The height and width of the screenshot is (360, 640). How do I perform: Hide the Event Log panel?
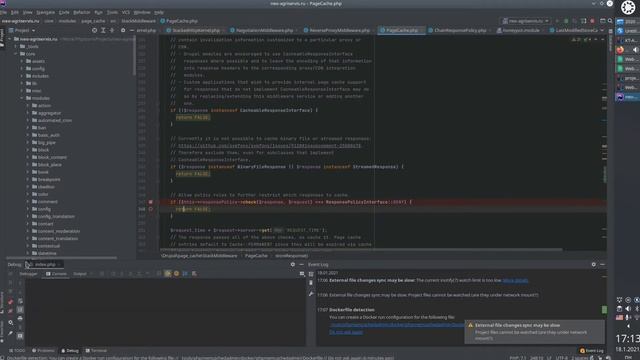(602, 264)
